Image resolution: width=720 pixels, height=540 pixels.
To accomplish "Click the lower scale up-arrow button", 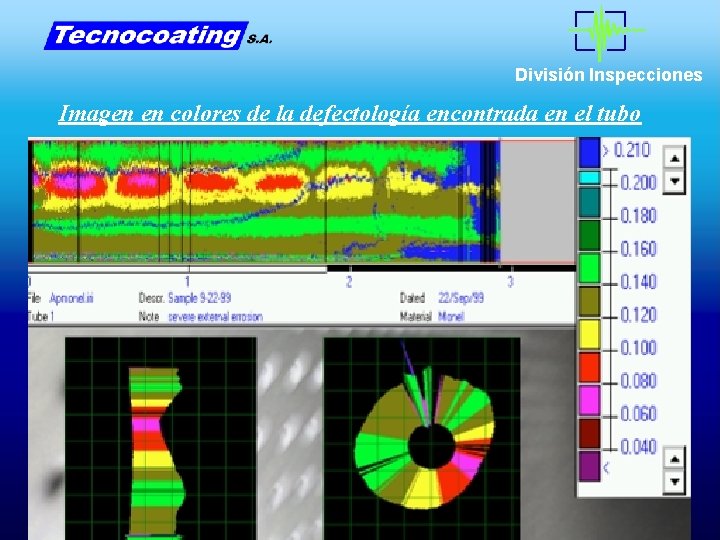I will (x=674, y=459).
